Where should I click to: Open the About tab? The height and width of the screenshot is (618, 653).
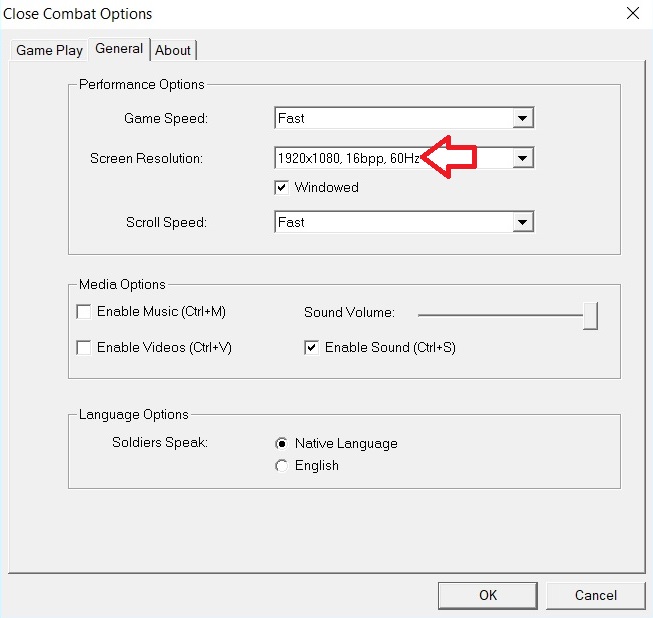(173, 50)
